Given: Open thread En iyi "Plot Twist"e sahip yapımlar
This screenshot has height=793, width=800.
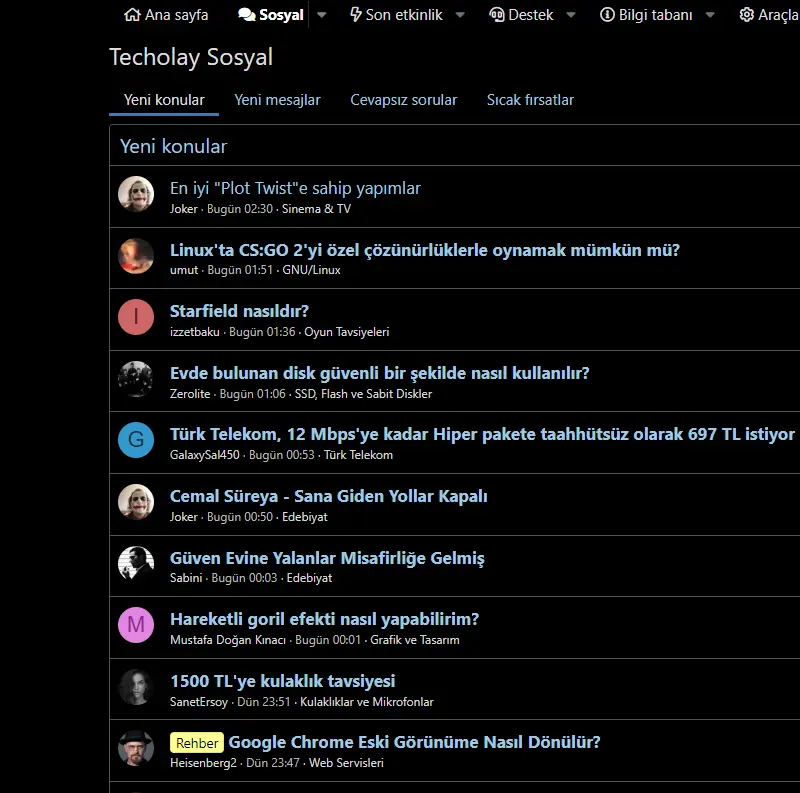Looking at the screenshot, I should (x=295, y=188).
